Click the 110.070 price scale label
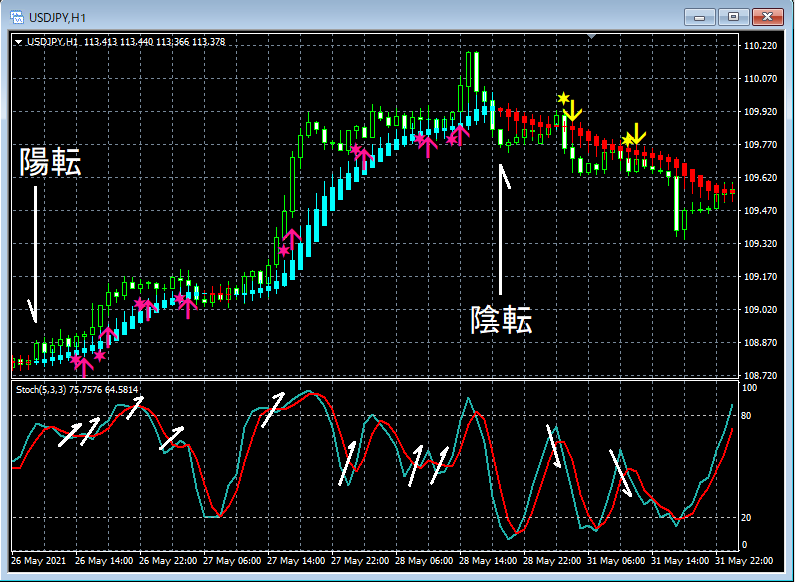The height and width of the screenshot is (582, 796). 760,79
